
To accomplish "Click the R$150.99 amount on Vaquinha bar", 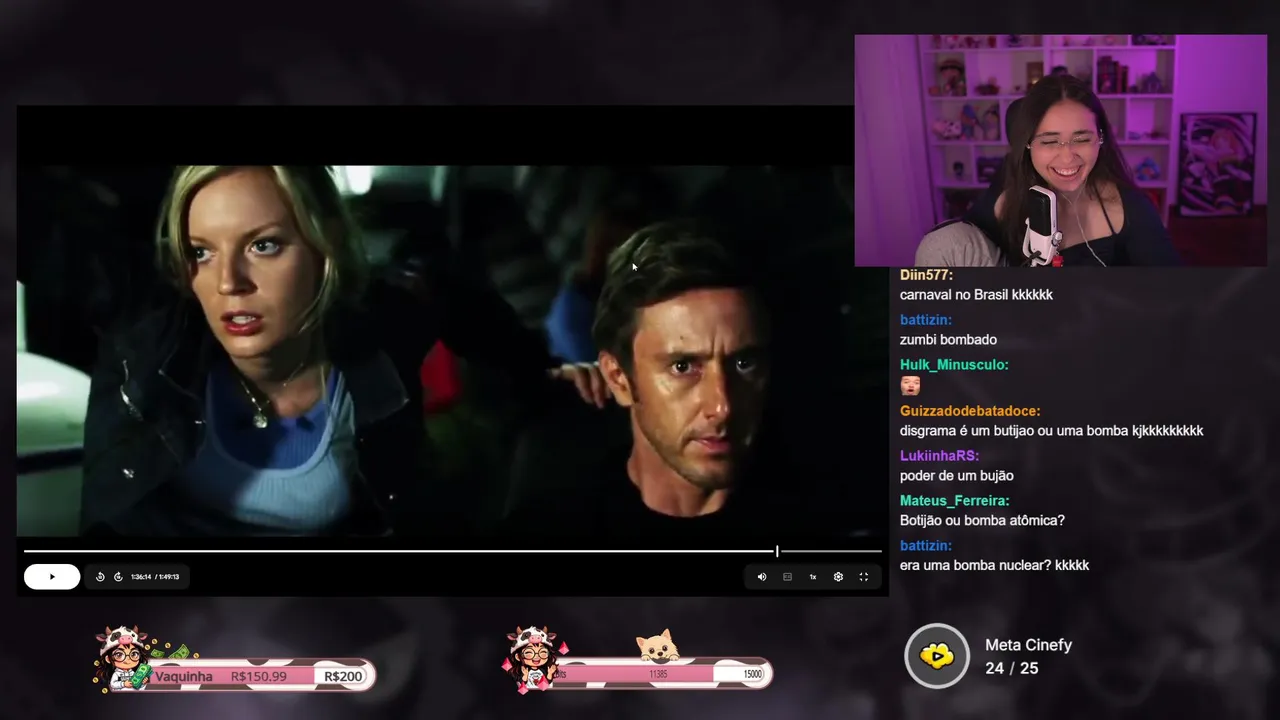I will 258,677.
